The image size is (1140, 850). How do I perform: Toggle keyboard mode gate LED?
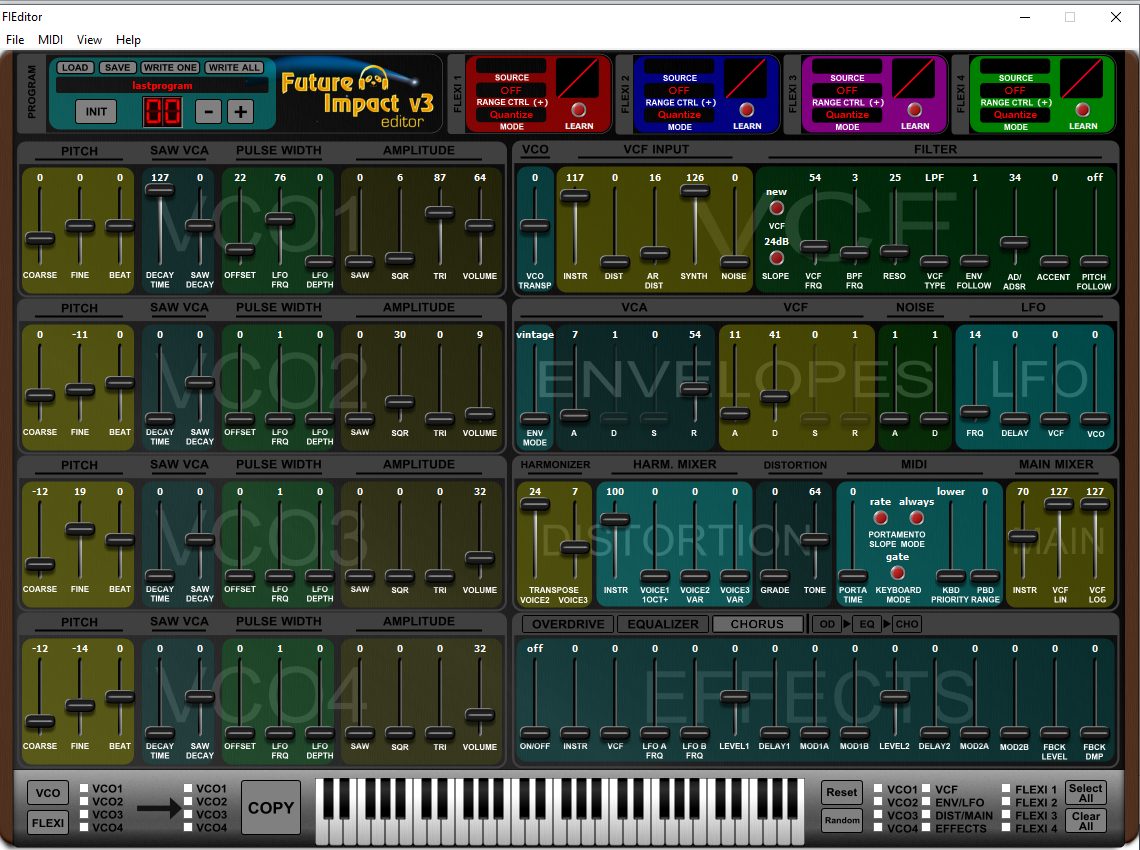[x=897, y=573]
